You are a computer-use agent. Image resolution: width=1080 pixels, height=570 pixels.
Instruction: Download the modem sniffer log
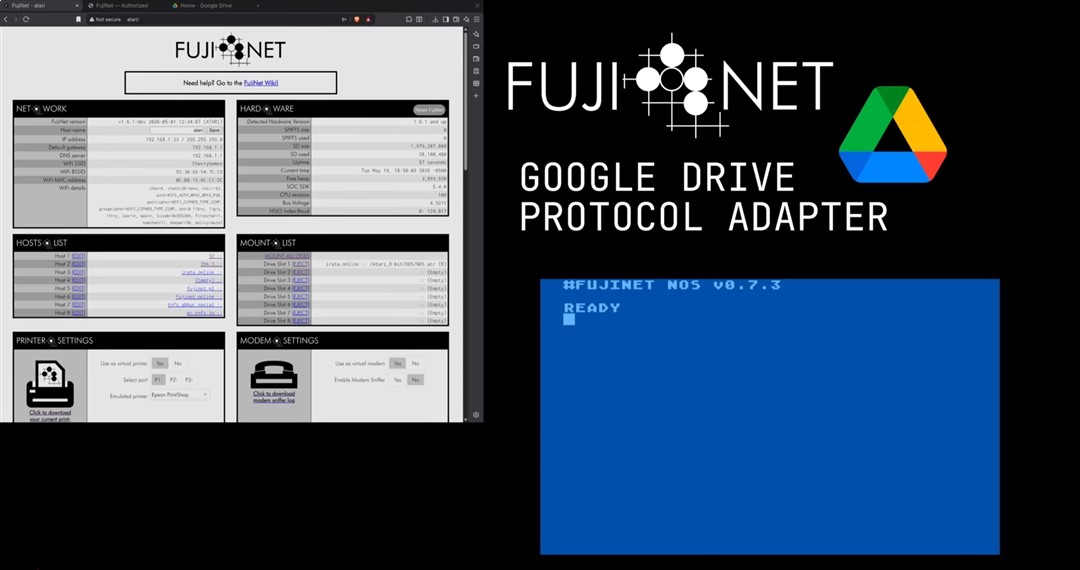pos(274,397)
